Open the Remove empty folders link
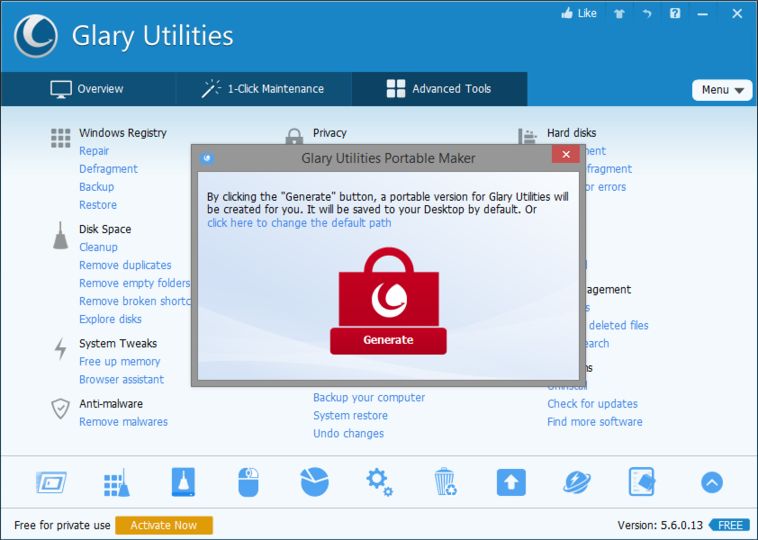The width and height of the screenshot is (758, 540). point(135,283)
